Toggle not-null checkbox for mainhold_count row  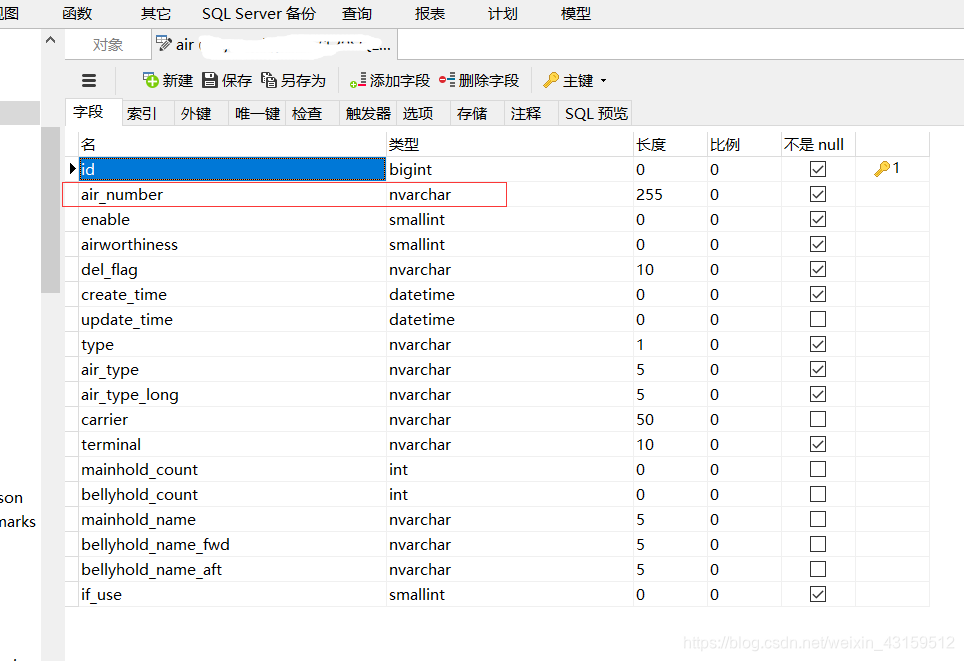(818, 469)
